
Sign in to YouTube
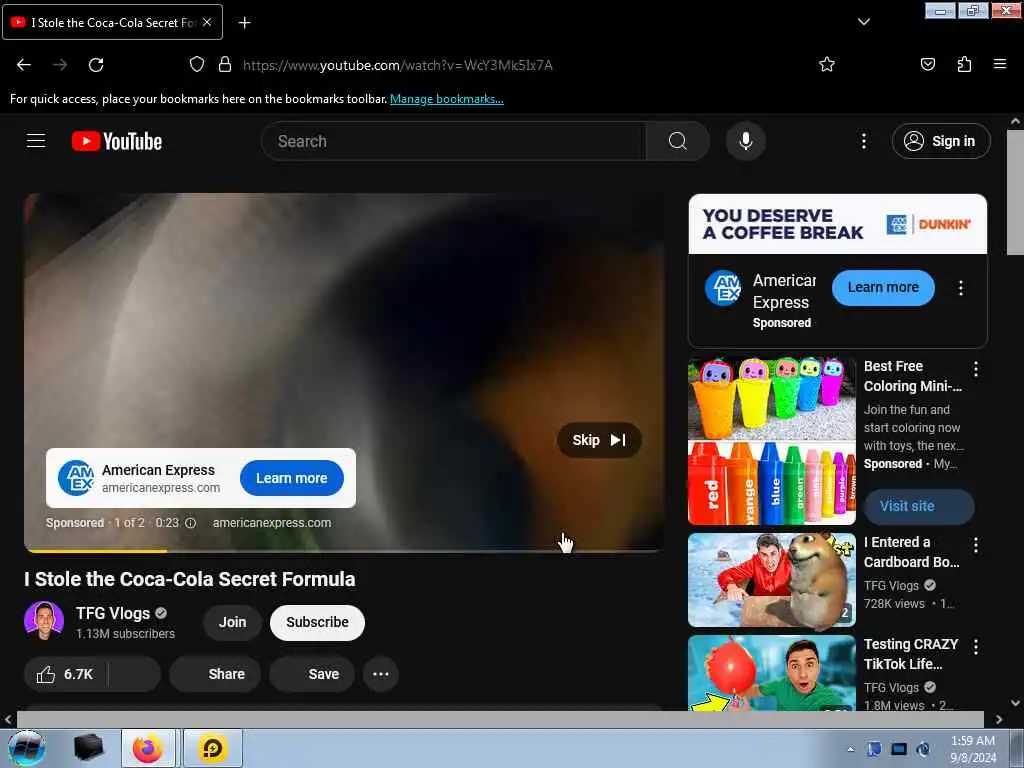pyautogui.click(x=940, y=141)
